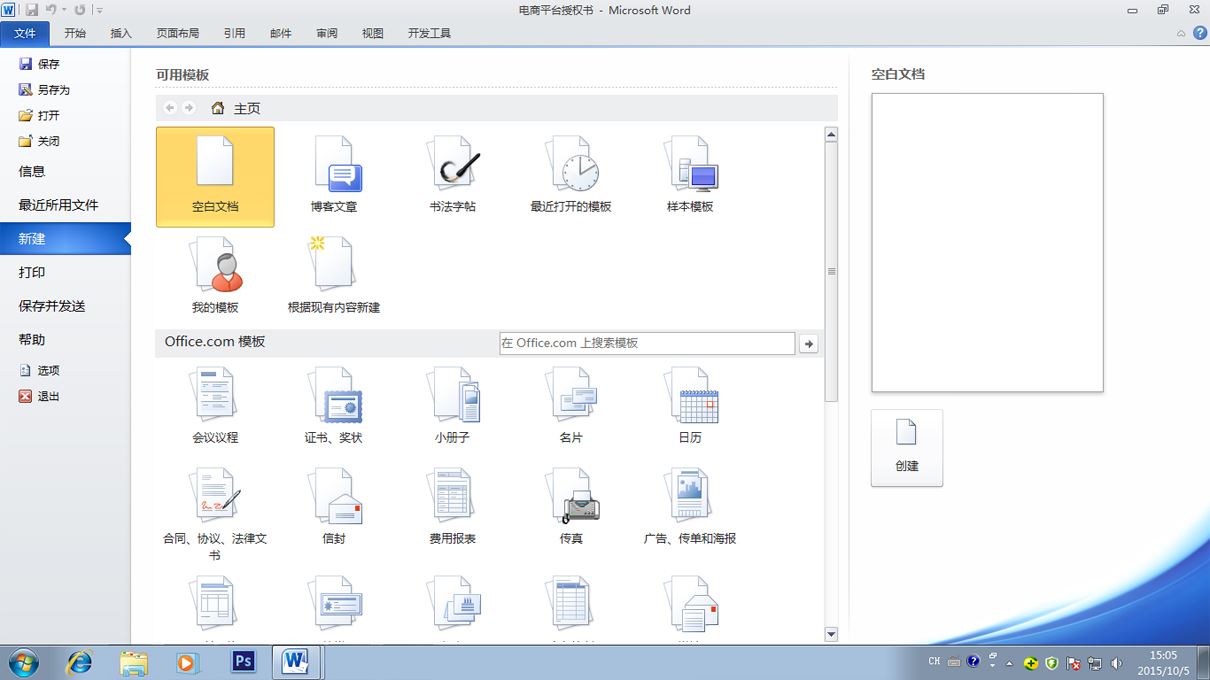Open the 日历 calendar templates

[690, 407]
